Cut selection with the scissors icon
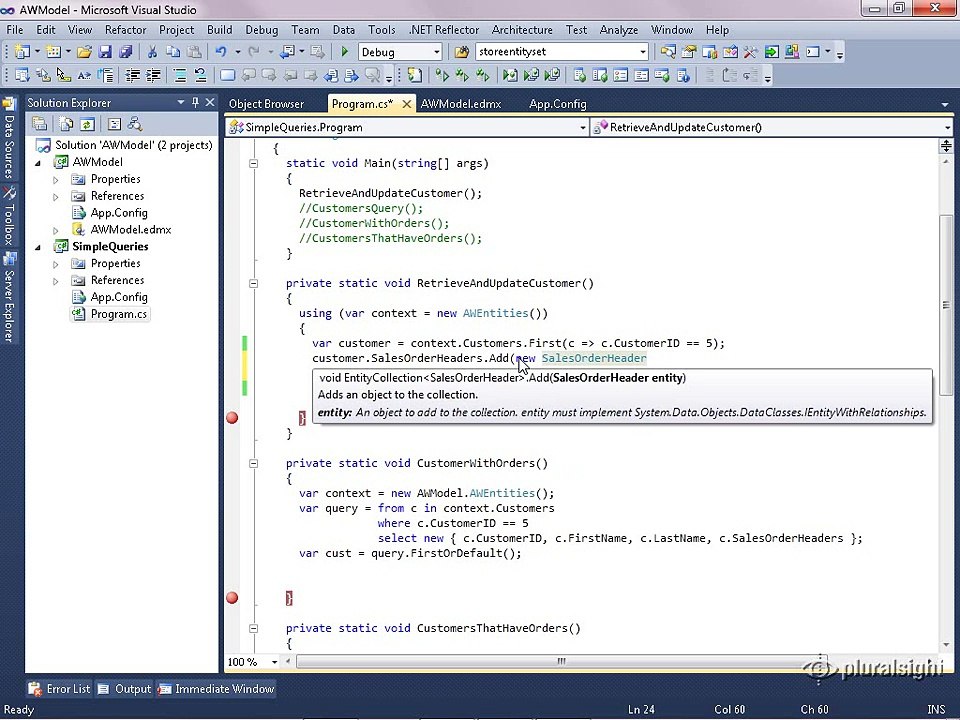960x720 pixels. [x=152, y=52]
